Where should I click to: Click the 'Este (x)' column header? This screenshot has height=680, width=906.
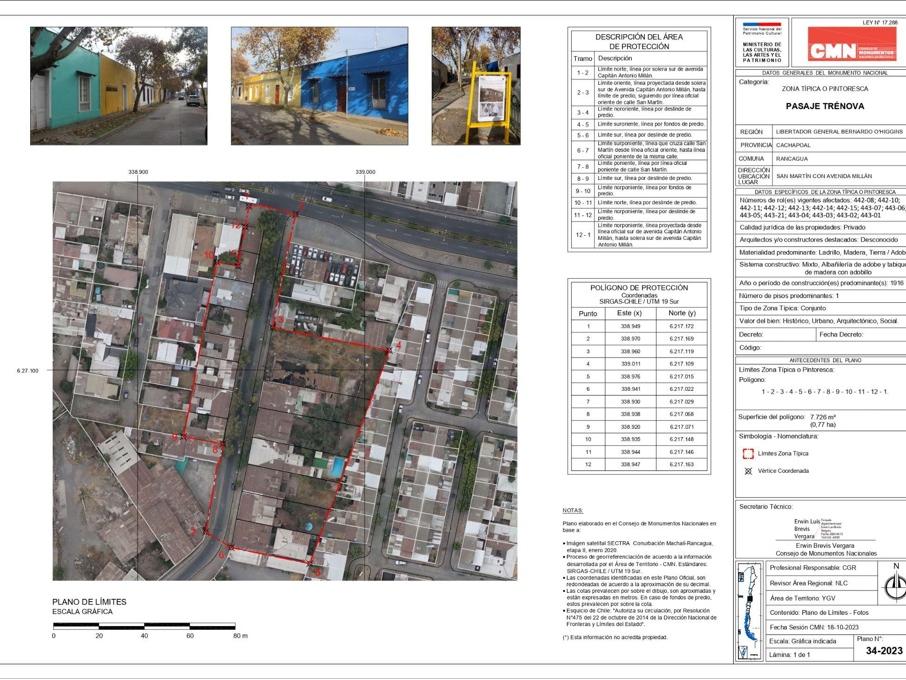pyautogui.click(x=629, y=313)
